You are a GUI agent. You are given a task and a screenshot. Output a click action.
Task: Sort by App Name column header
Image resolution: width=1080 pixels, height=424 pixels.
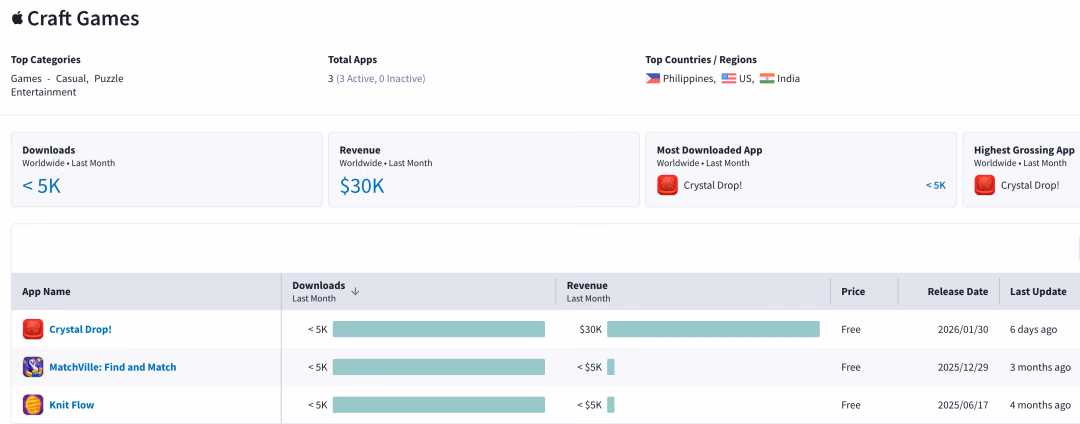point(46,291)
